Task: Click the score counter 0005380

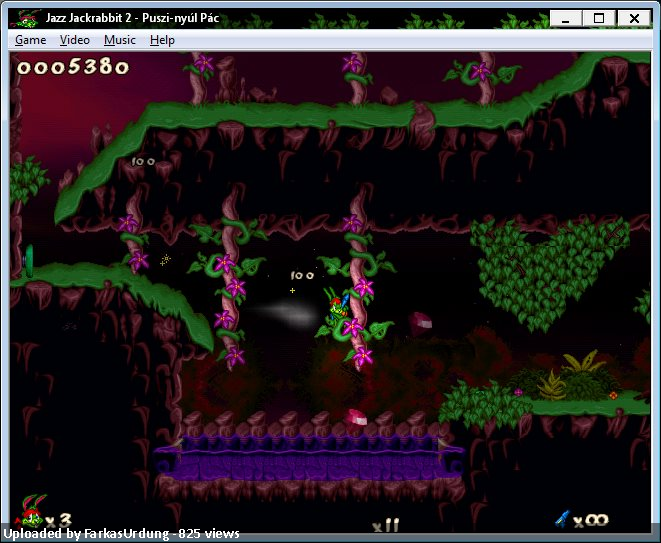Action: pyautogui.click(x=73, y=67)
